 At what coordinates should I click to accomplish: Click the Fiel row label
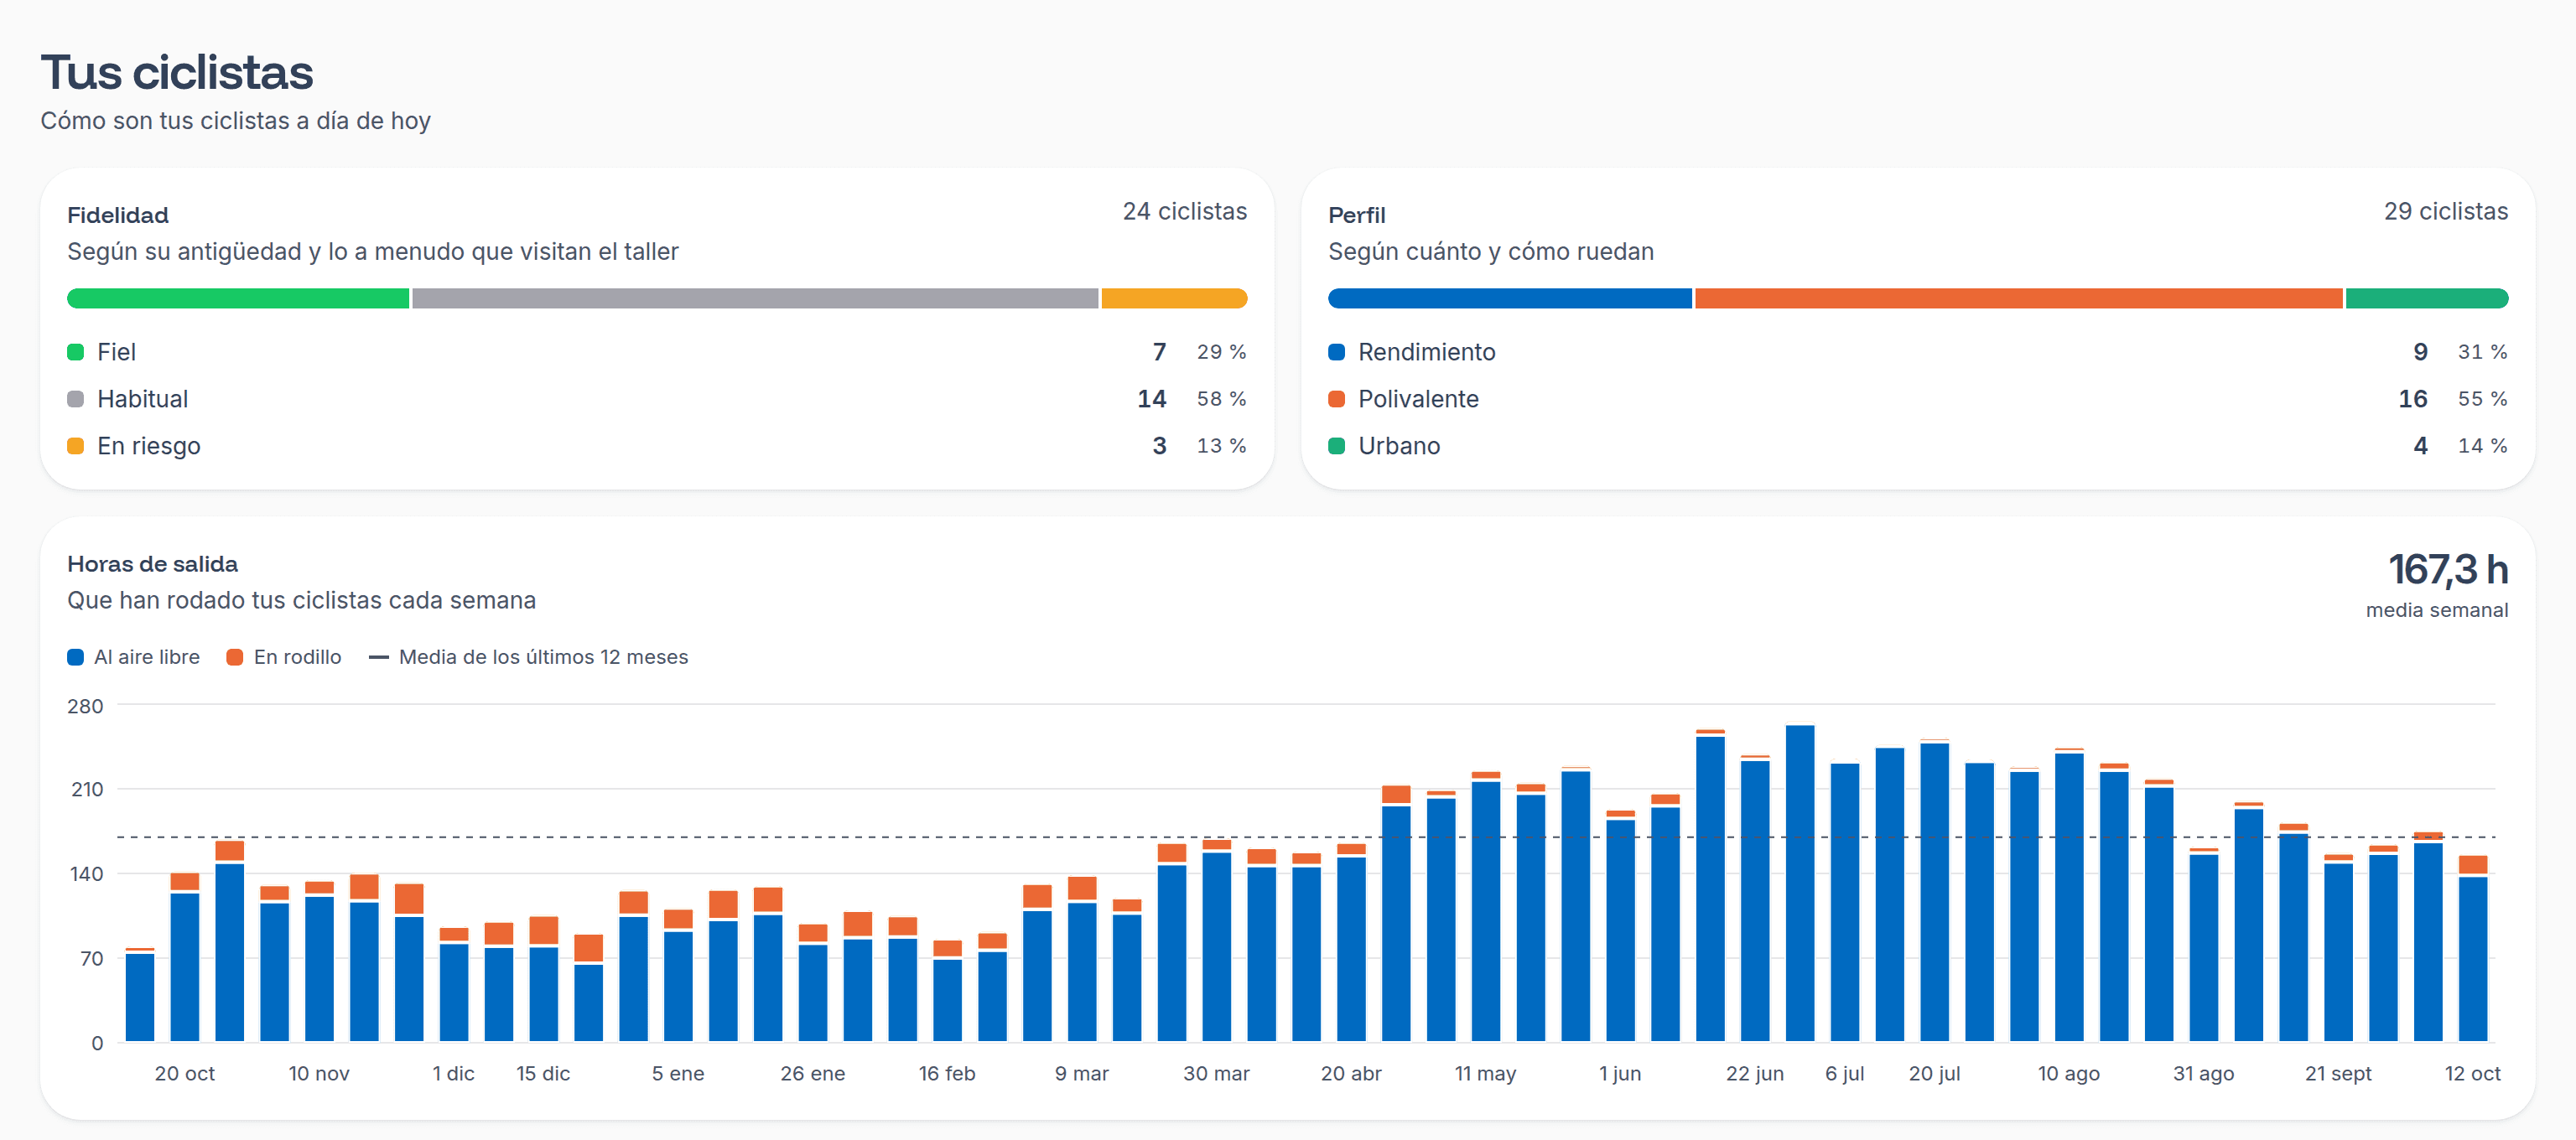[116, 352]
